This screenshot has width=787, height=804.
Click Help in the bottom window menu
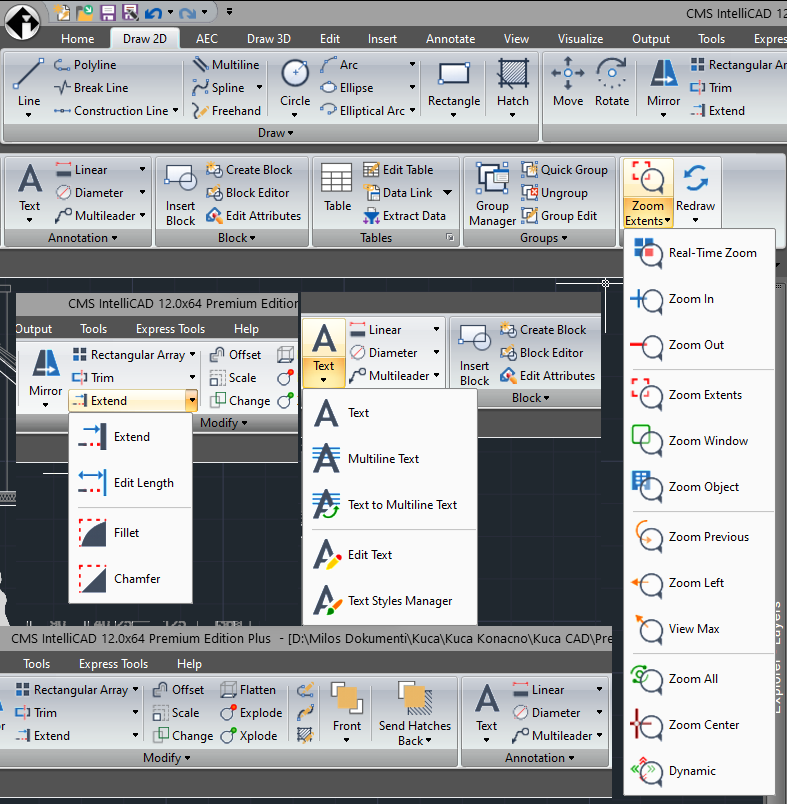click(189, 664)
